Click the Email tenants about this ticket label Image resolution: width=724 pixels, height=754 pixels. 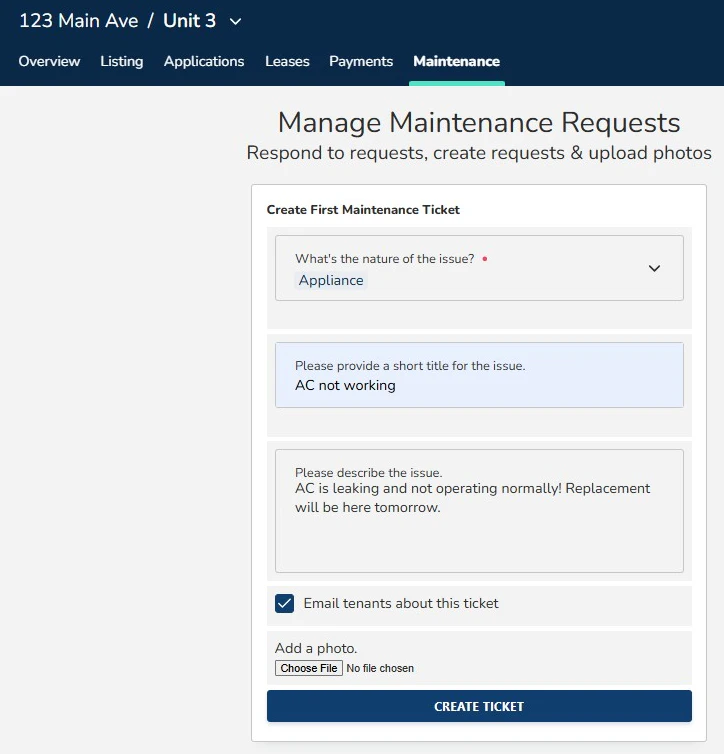point(401,603)
